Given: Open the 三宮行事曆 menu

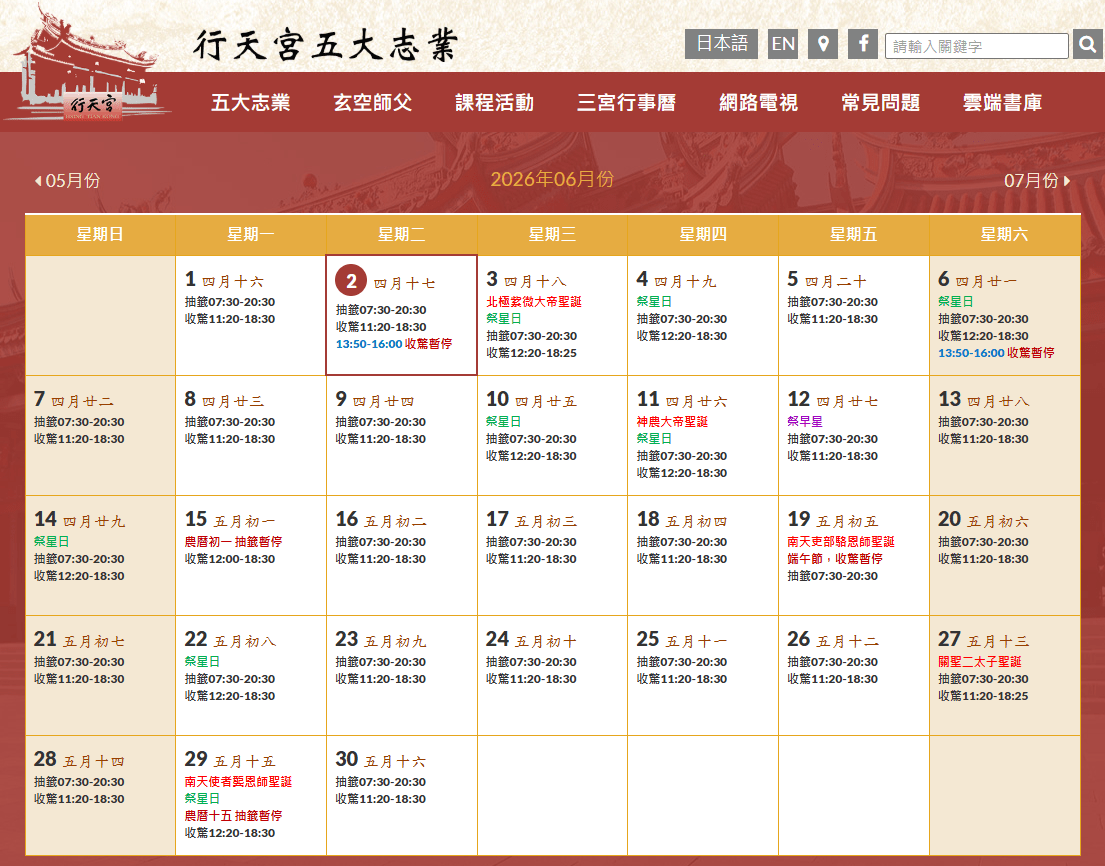Looking at the screenshot, I should click(x=626, y=103).
